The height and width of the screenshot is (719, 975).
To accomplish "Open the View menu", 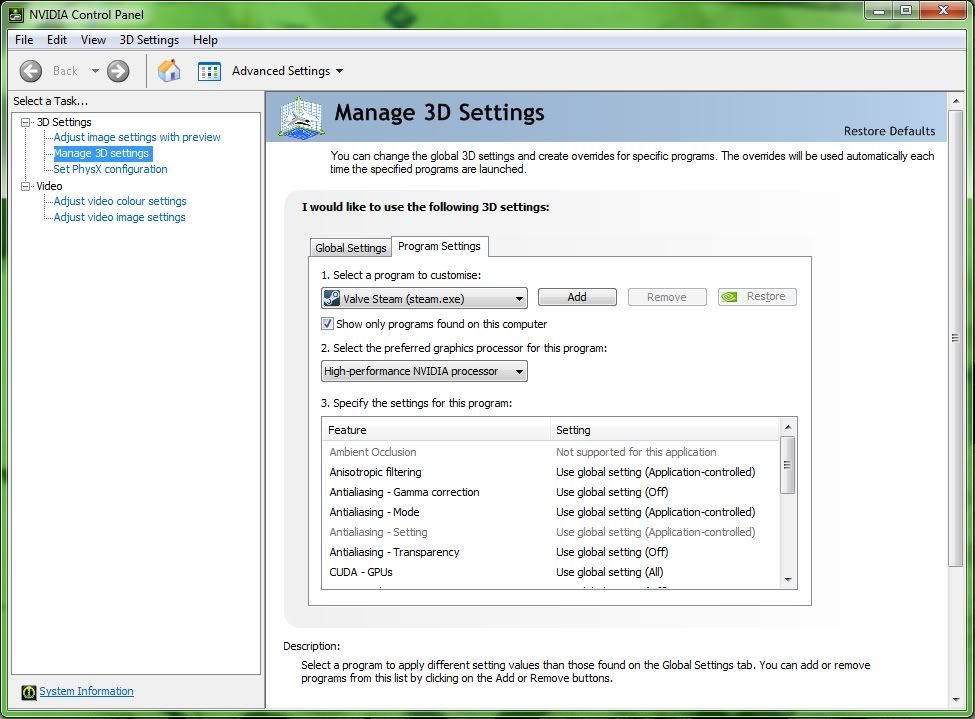I will [93, 40].
